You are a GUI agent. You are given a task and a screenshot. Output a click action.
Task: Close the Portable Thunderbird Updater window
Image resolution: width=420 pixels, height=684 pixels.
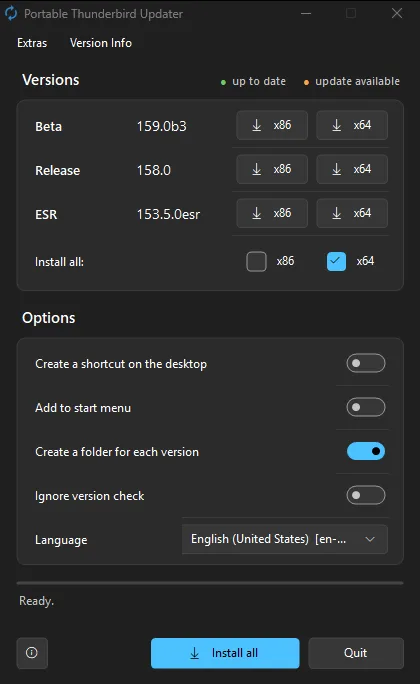click(397, 14)
